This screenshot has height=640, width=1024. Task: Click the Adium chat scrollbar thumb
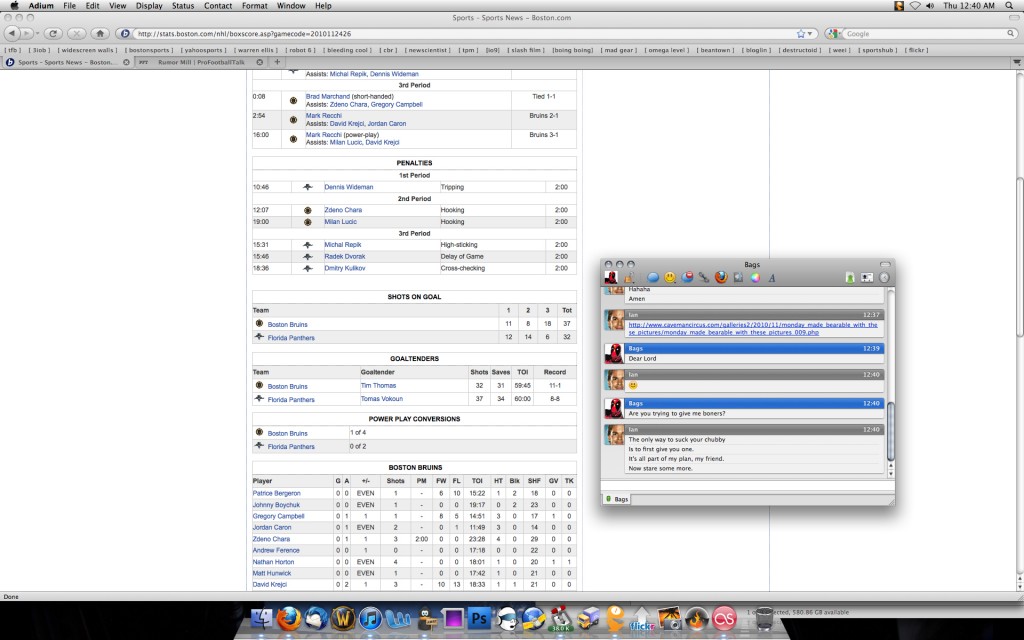[x=890, y=431]
